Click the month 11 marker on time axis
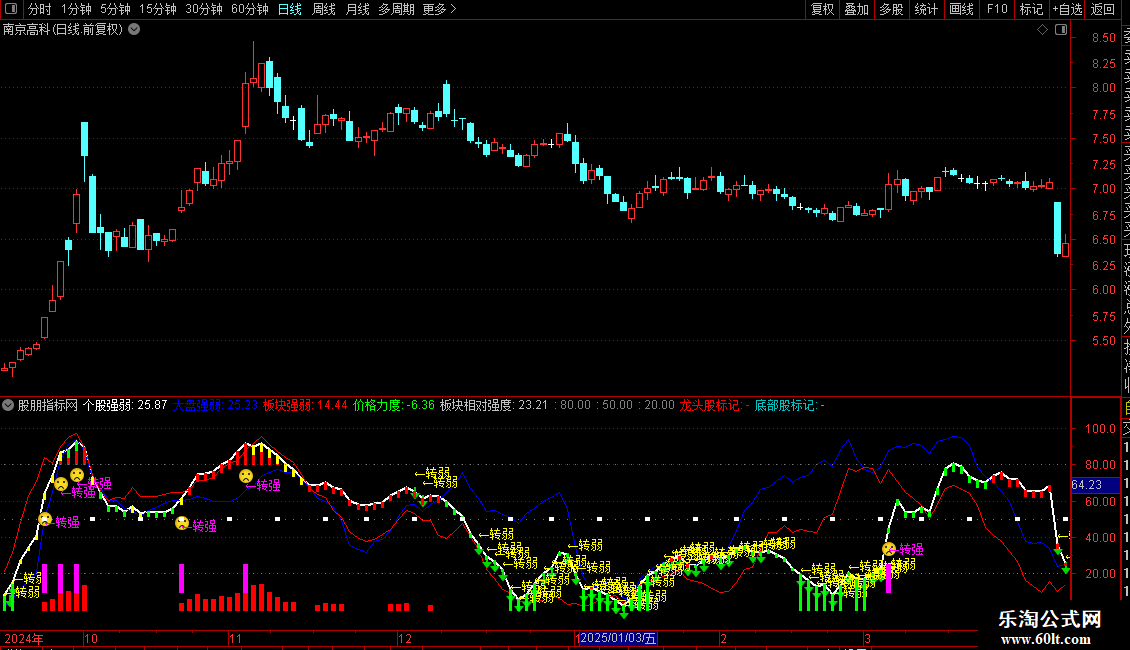Screen dimensions: 1130x650 (x=236, y=638)
